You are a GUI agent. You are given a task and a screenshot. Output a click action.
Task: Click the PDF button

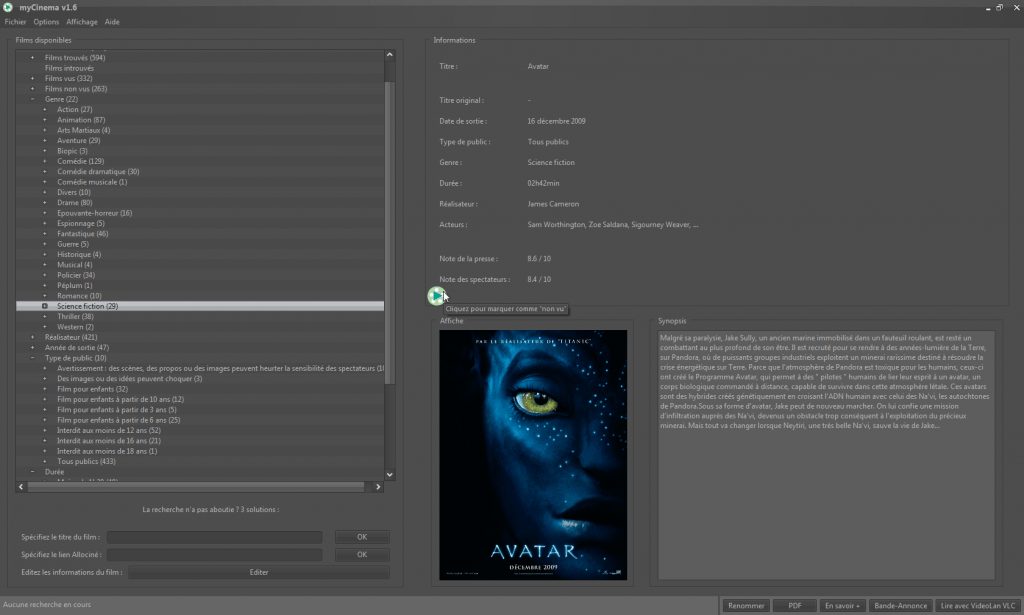[795, 606]
